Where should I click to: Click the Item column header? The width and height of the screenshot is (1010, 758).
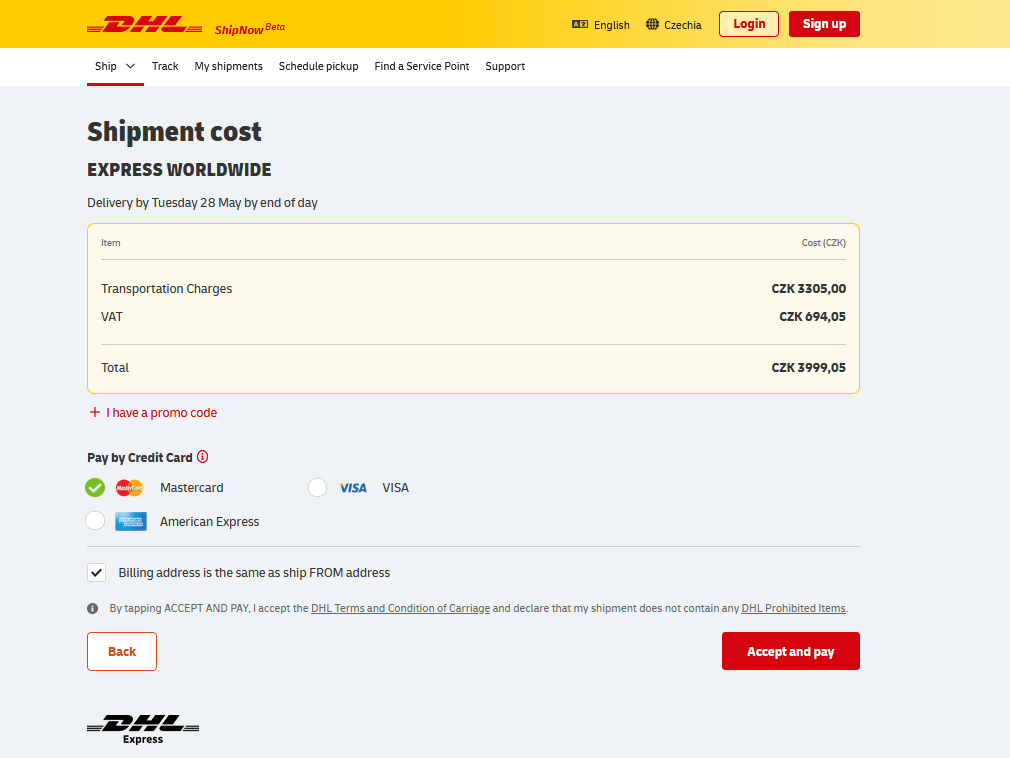point(111,243)
